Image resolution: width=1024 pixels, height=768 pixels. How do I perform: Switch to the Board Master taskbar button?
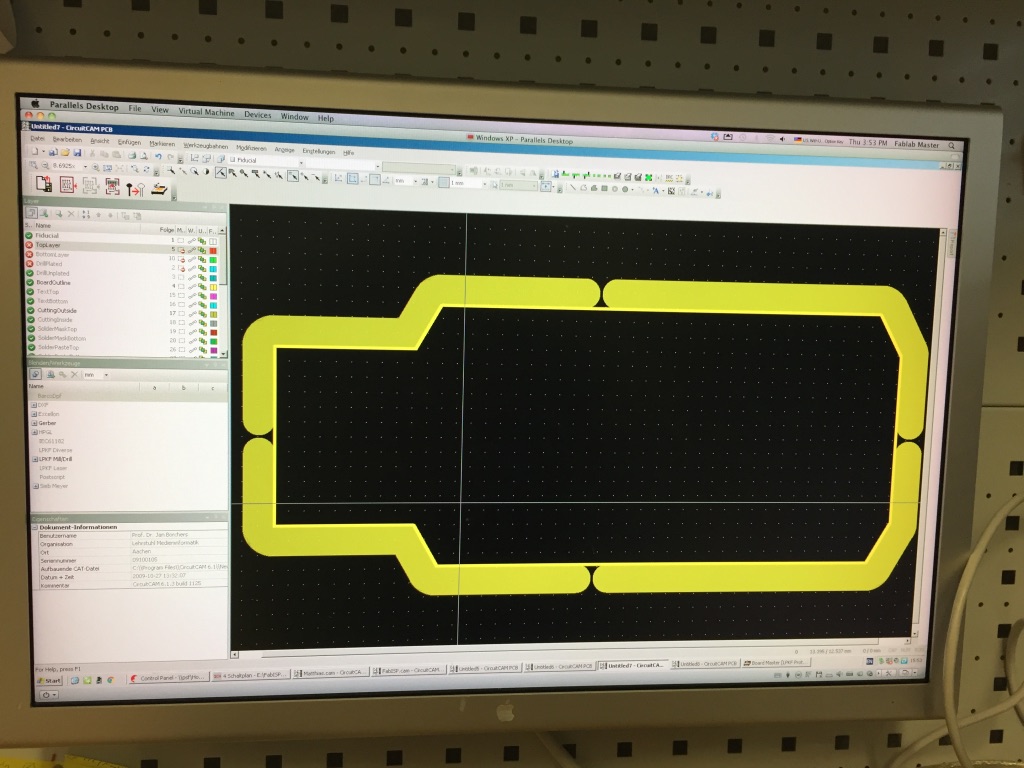click(775, 663)
